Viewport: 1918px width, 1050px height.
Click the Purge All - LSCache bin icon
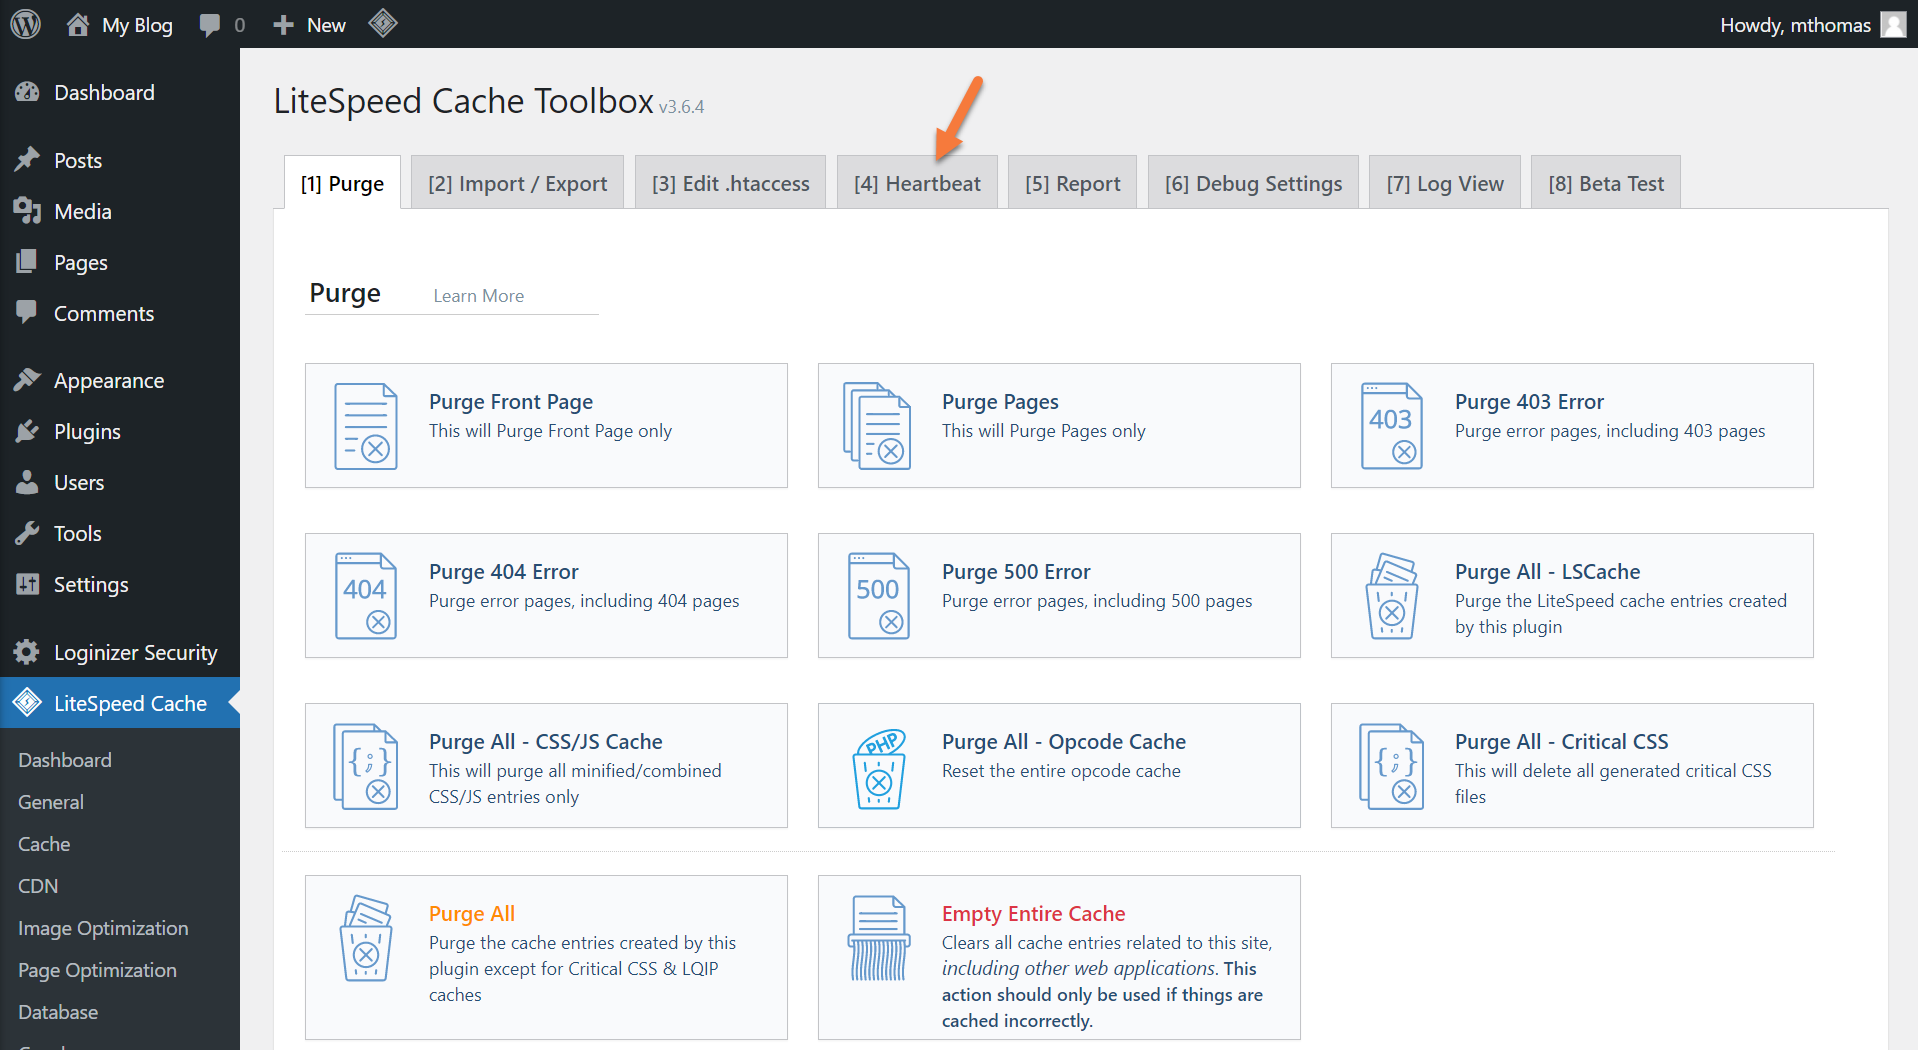1391,596
